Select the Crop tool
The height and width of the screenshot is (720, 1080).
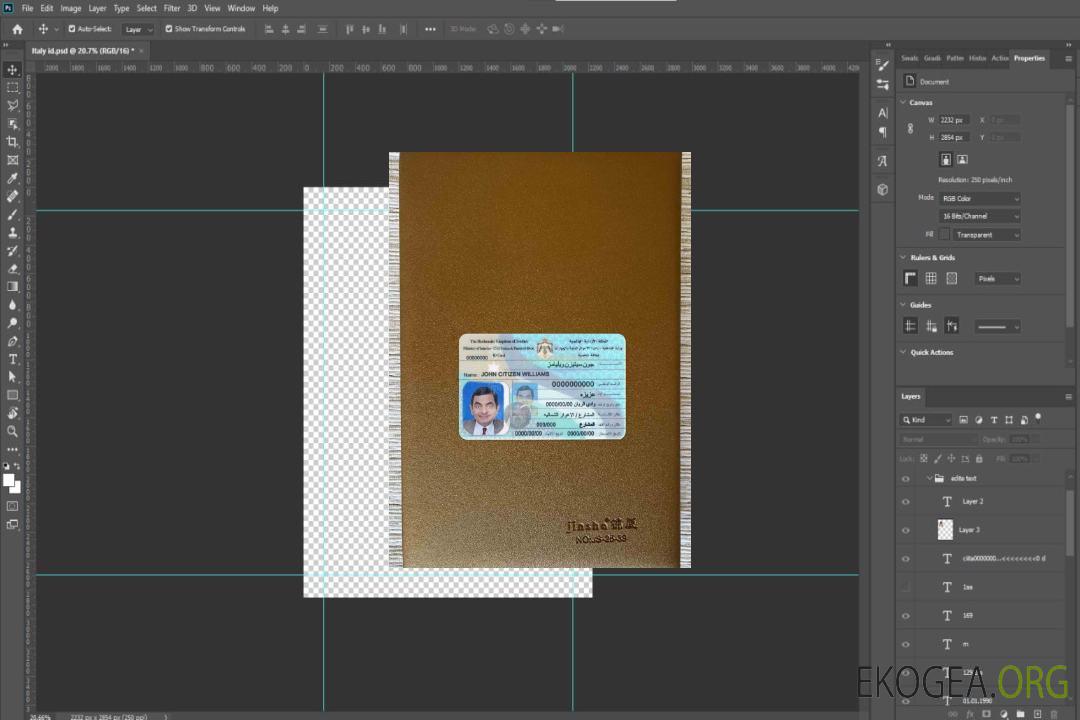(13, 142)
